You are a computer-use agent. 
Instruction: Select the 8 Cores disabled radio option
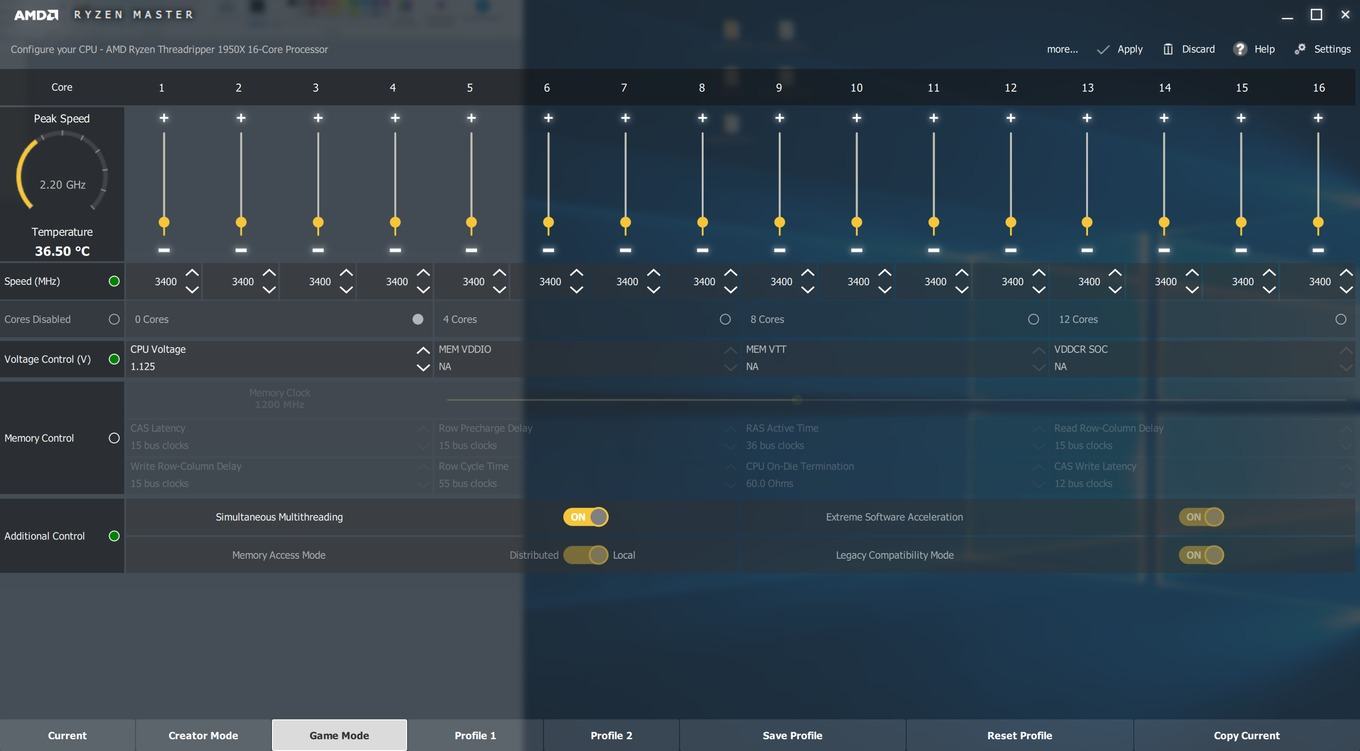(x=1033, y=319)
